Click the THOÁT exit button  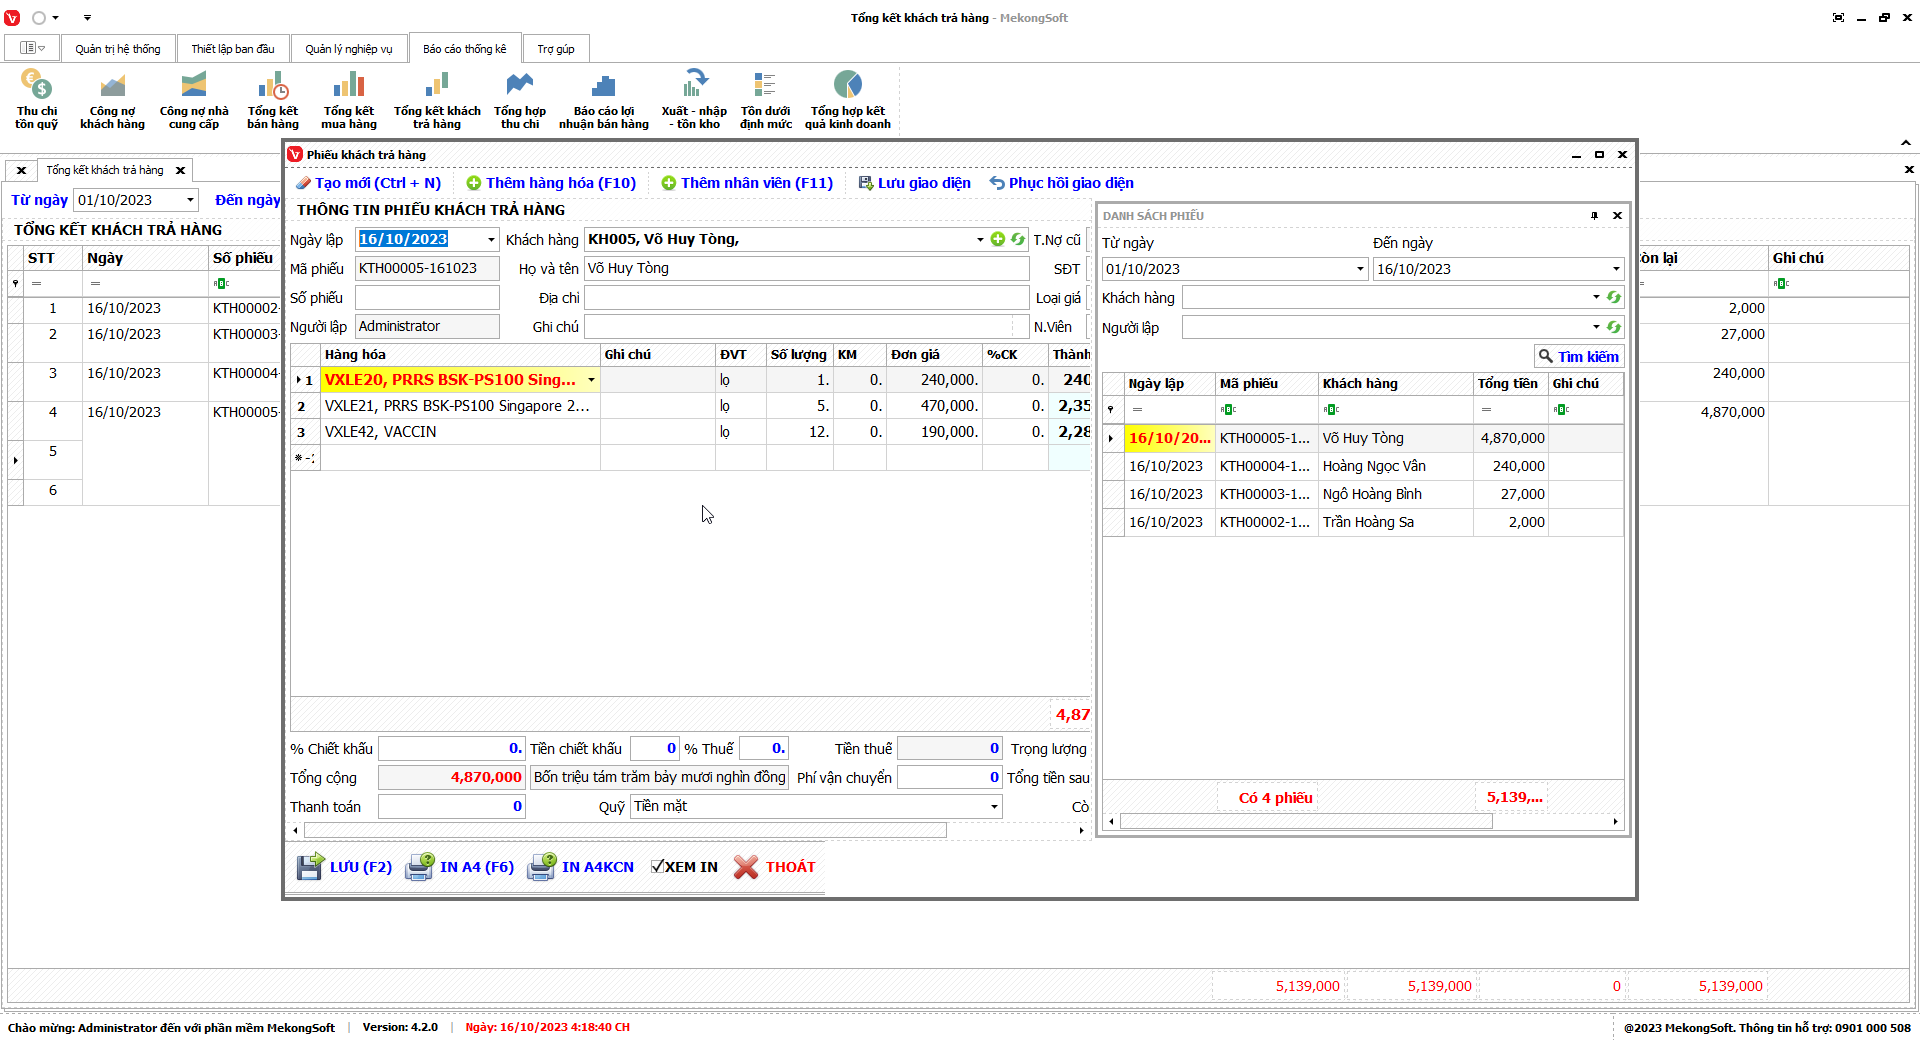(775, 867)
